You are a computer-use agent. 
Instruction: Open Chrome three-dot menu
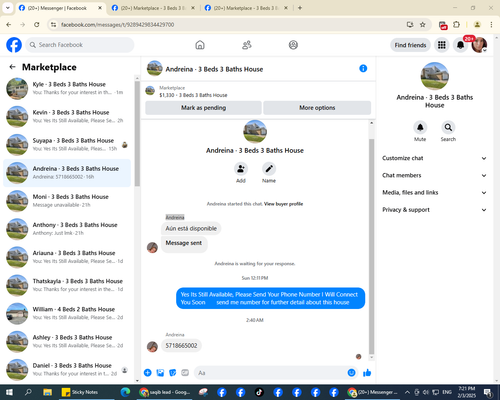tap(491, 25)
